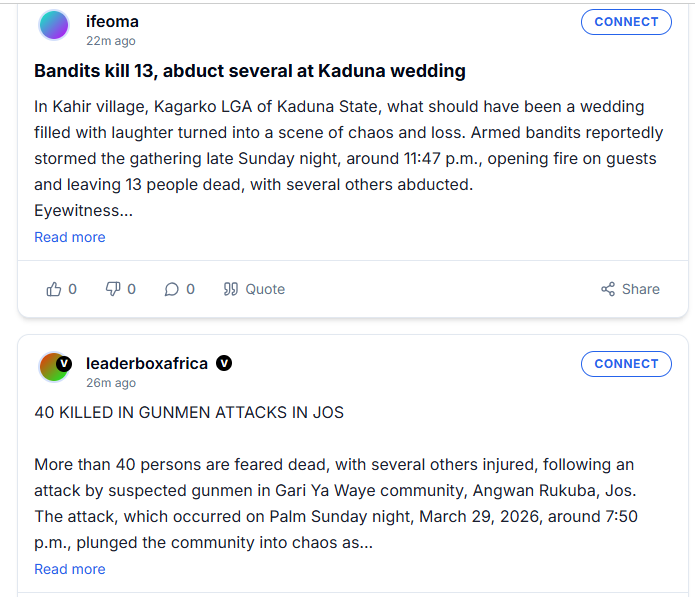Image resolution: width=695 pixels, height=597 pixels.
Task: Connect with leaderboxafrica
Action: 626,364
